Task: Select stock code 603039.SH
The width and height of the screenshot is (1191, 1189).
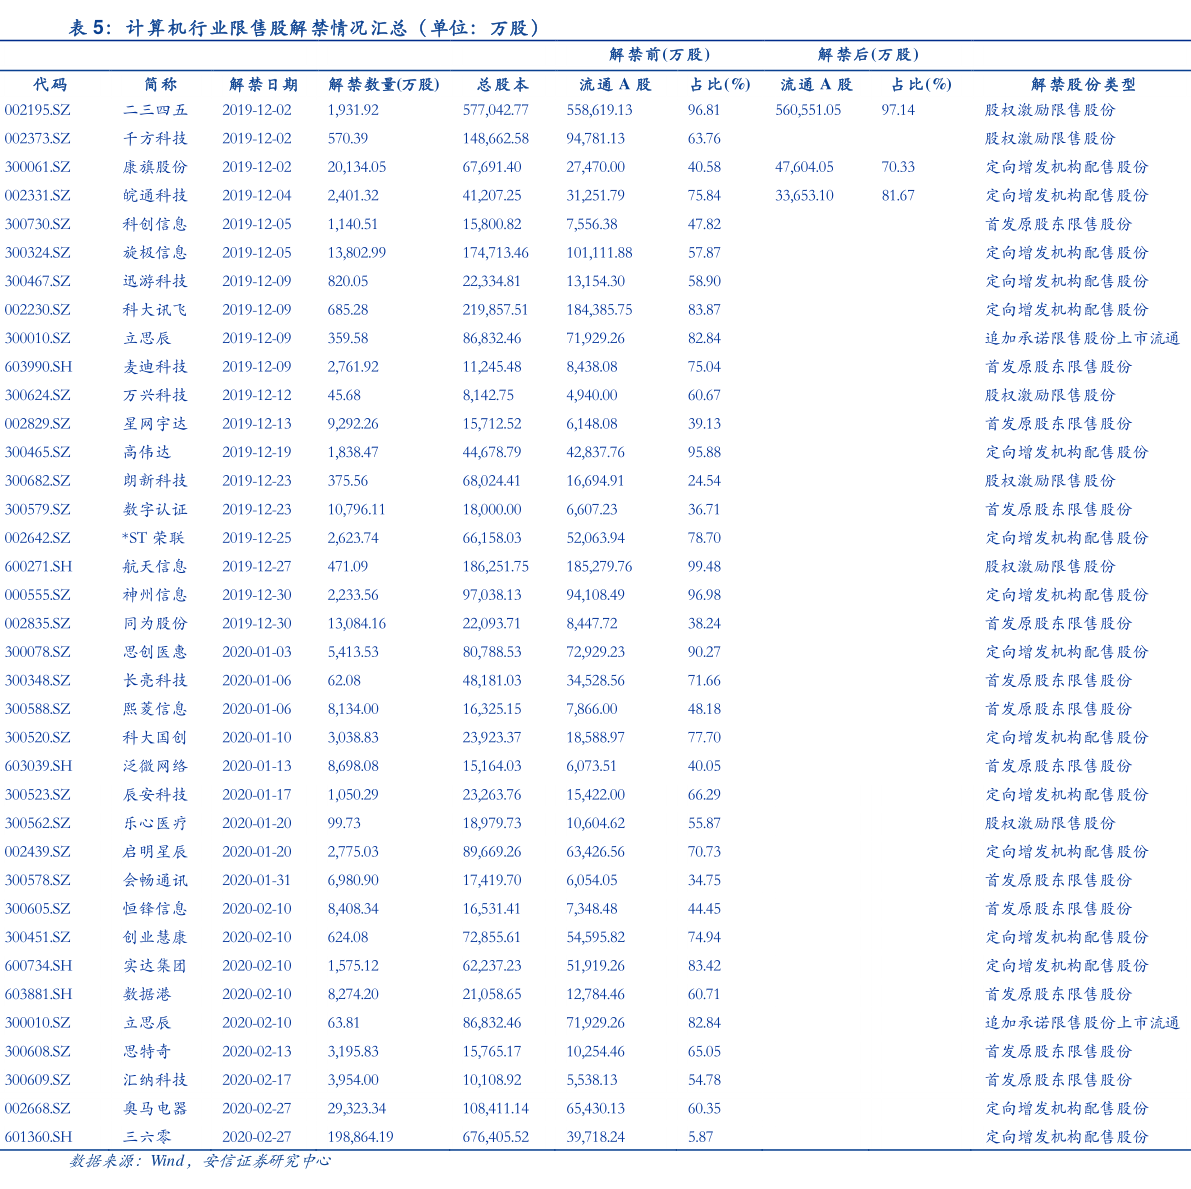Action: click(x=38, y=766)
